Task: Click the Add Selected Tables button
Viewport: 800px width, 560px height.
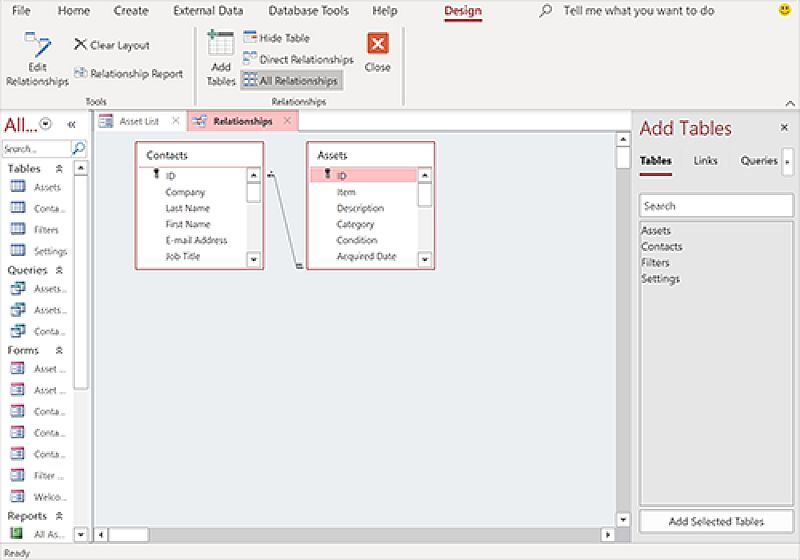Action: [716, 521]
